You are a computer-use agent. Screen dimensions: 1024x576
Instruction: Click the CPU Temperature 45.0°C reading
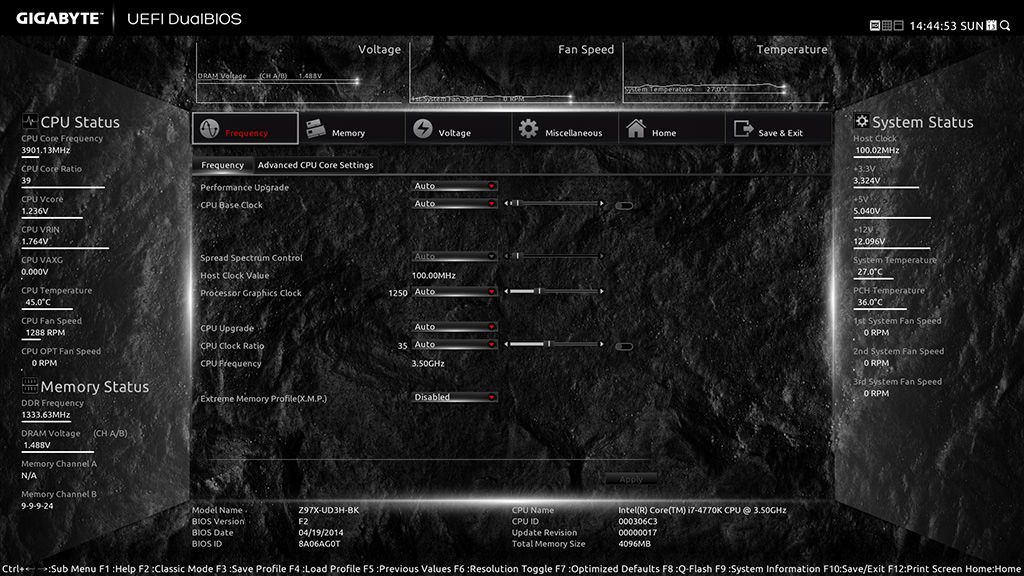[x=38, y=302]
